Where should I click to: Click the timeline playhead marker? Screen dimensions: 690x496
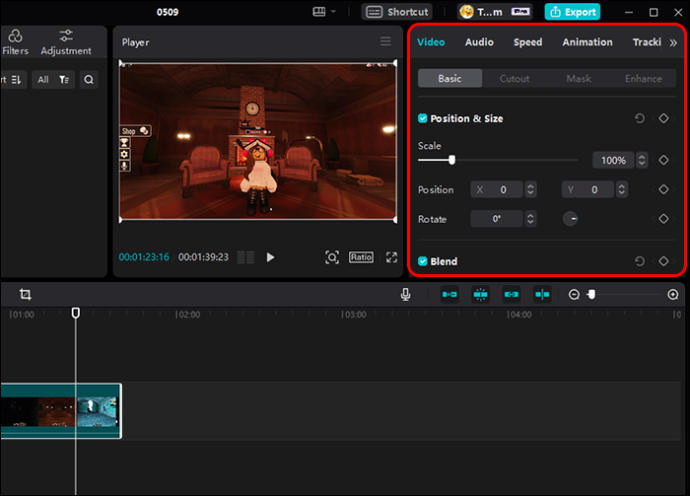coord(76,313)
